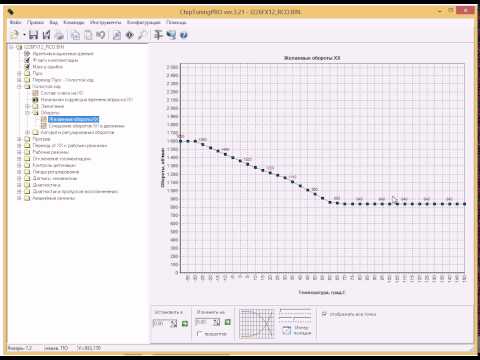
Task: Toggle the 'Маска ошибок' checkbox item in the tree
Action: (27, 67)
